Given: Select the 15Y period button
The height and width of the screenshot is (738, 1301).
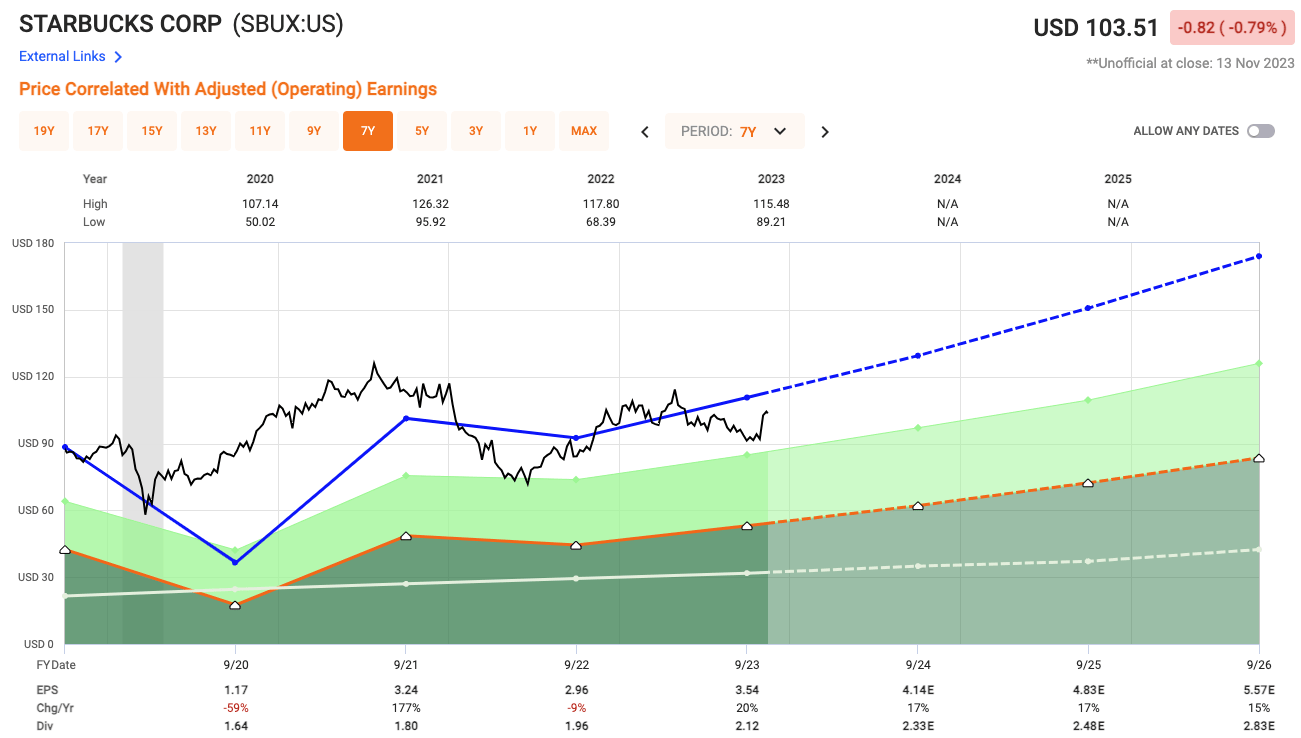Looking at the screenshot, I should click(151, 130).
